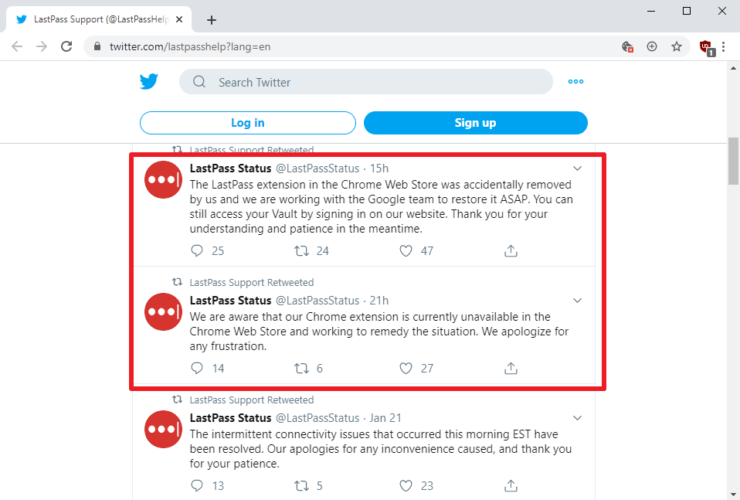Like the 15h LastPass Status tweet
The height and width of the screenshot is (500, 740).
coord(406,251)
